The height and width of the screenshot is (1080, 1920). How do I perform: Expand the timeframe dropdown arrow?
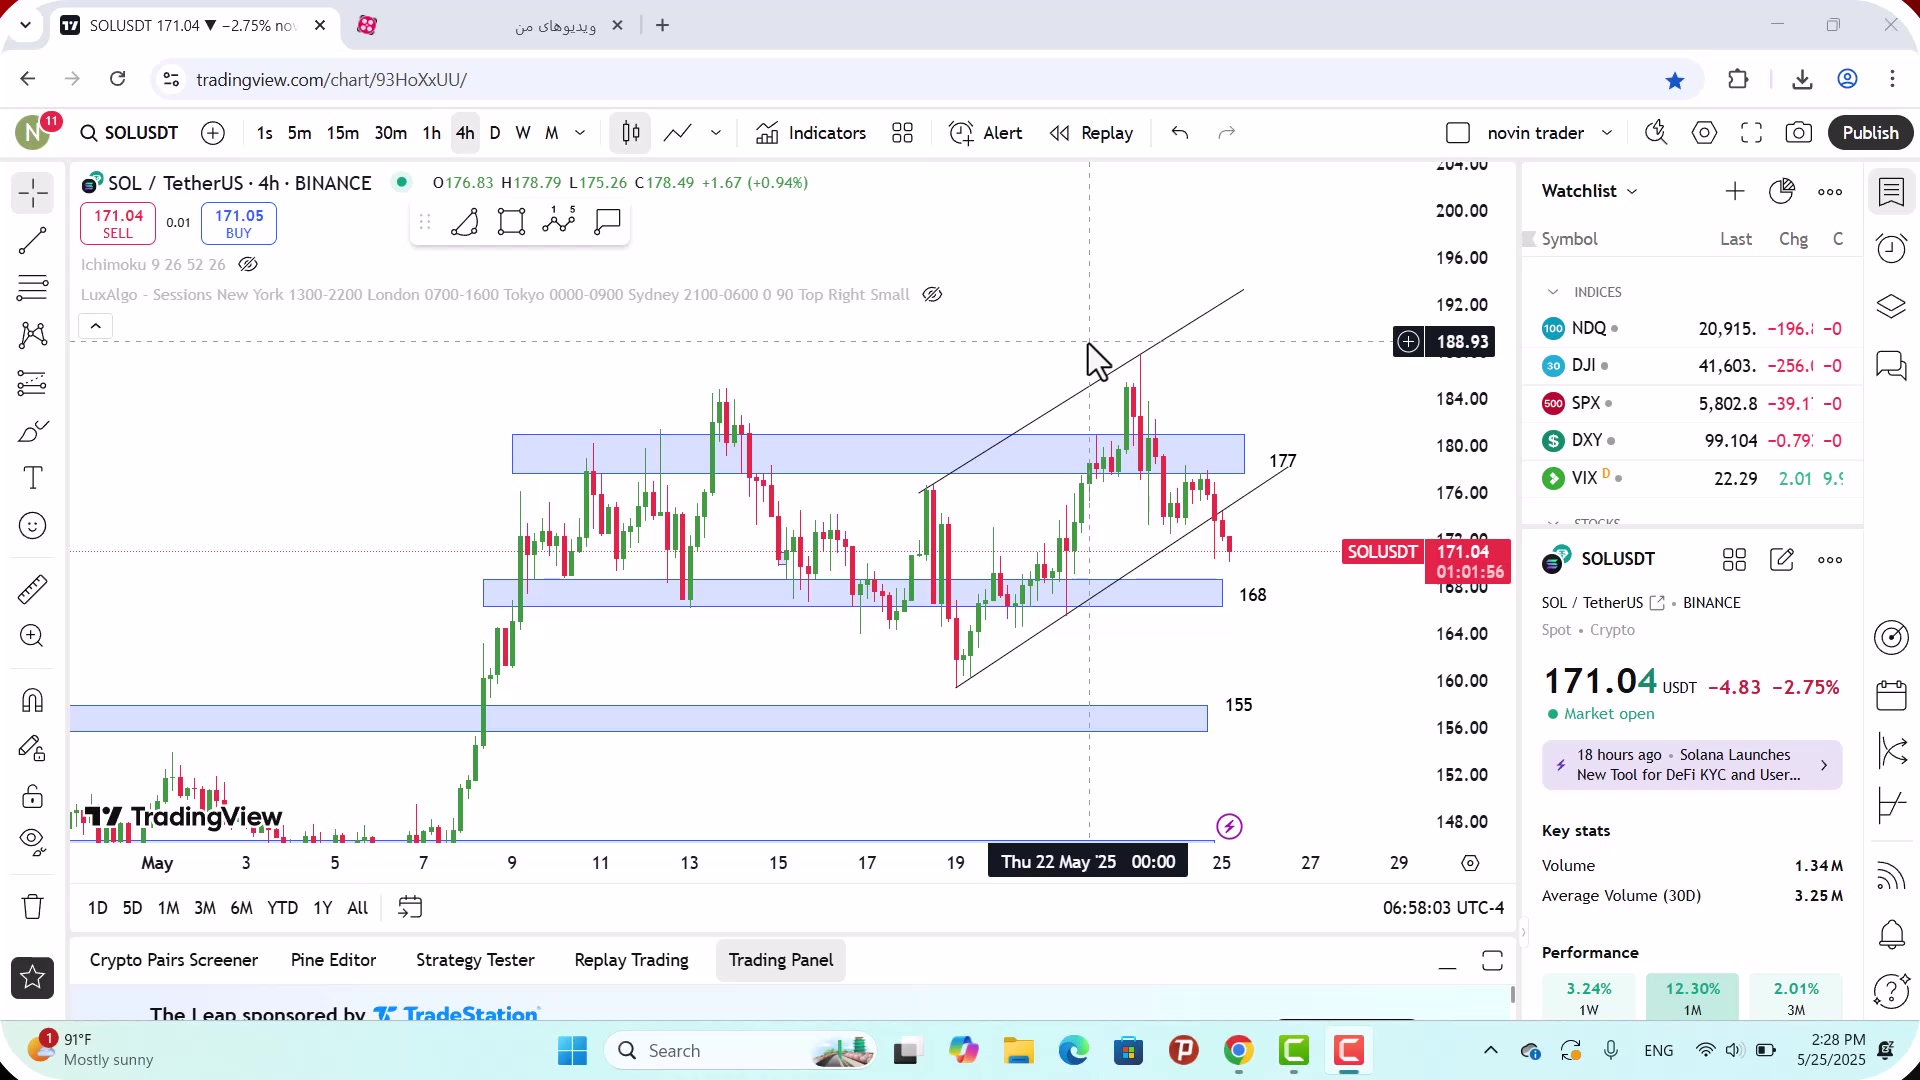tap(580, 133)
